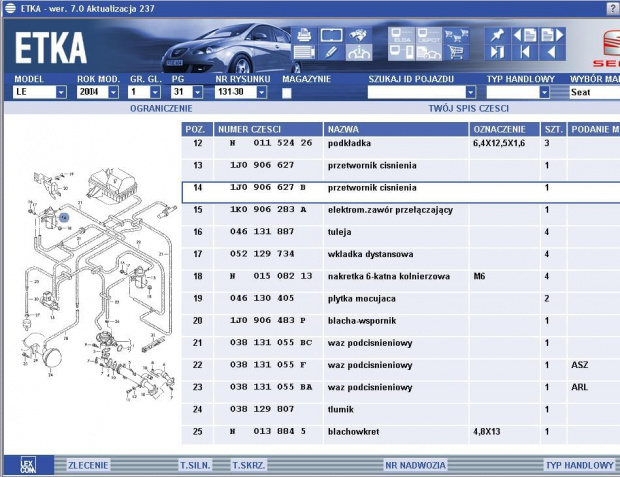
Task: Click in SZUKAJ ID POJAZDU input field
Action: [x=416, y=93]
